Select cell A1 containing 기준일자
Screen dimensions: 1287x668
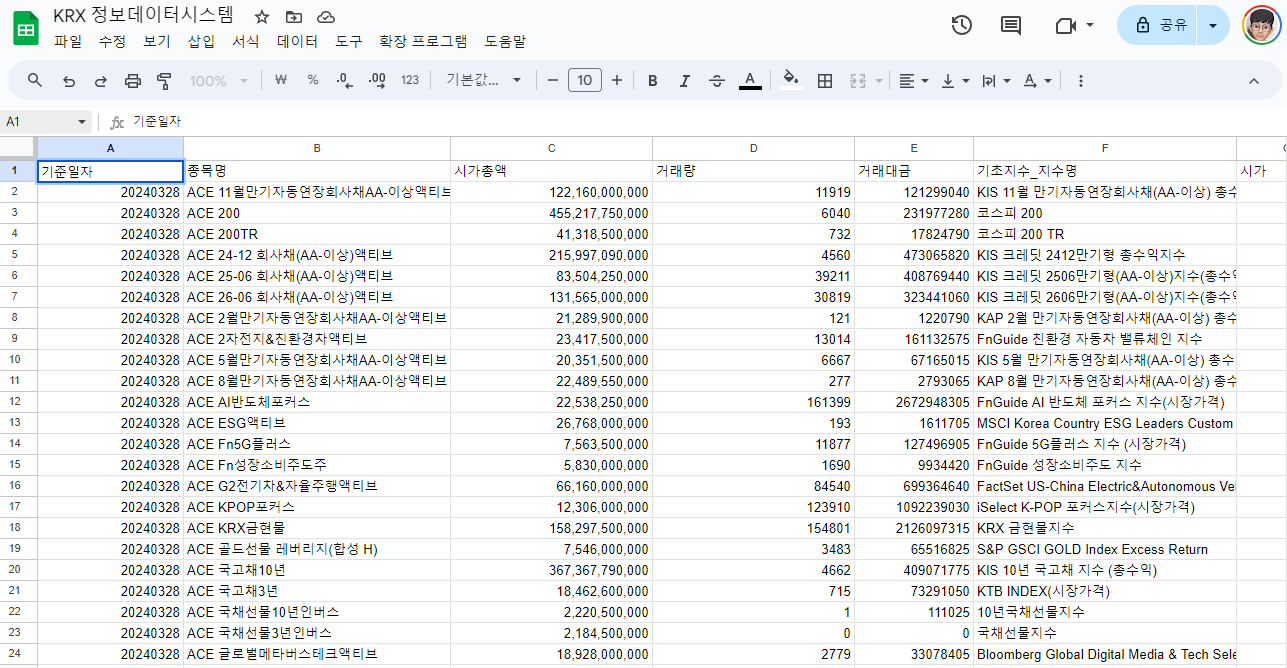(110, 171)
